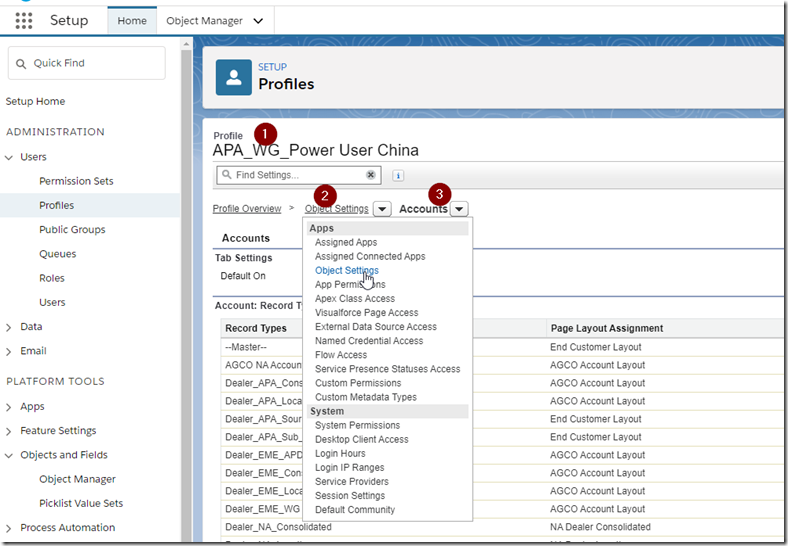Viewport: 788px width, 546px height.
Task: Open Roles in the sidebar
Action: click(x=52, y=279)
